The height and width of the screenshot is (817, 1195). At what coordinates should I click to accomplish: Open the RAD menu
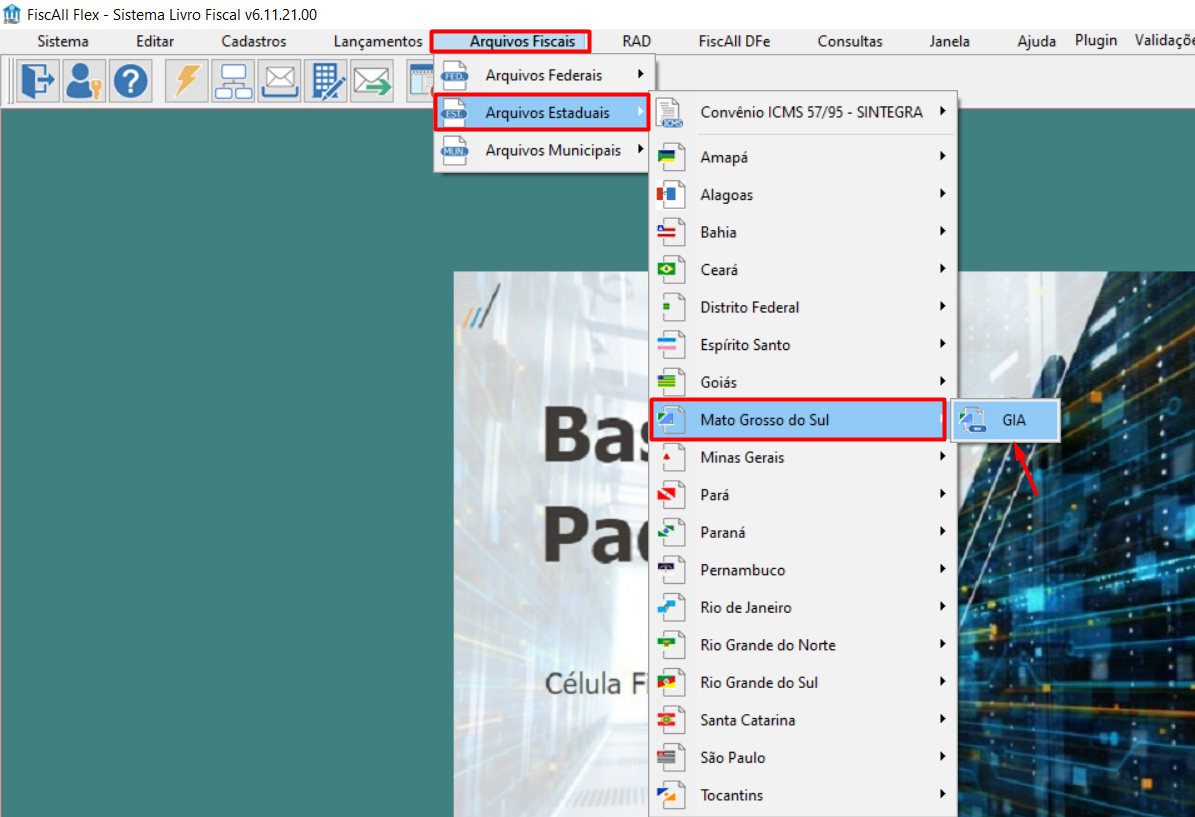tap(636, 41)
